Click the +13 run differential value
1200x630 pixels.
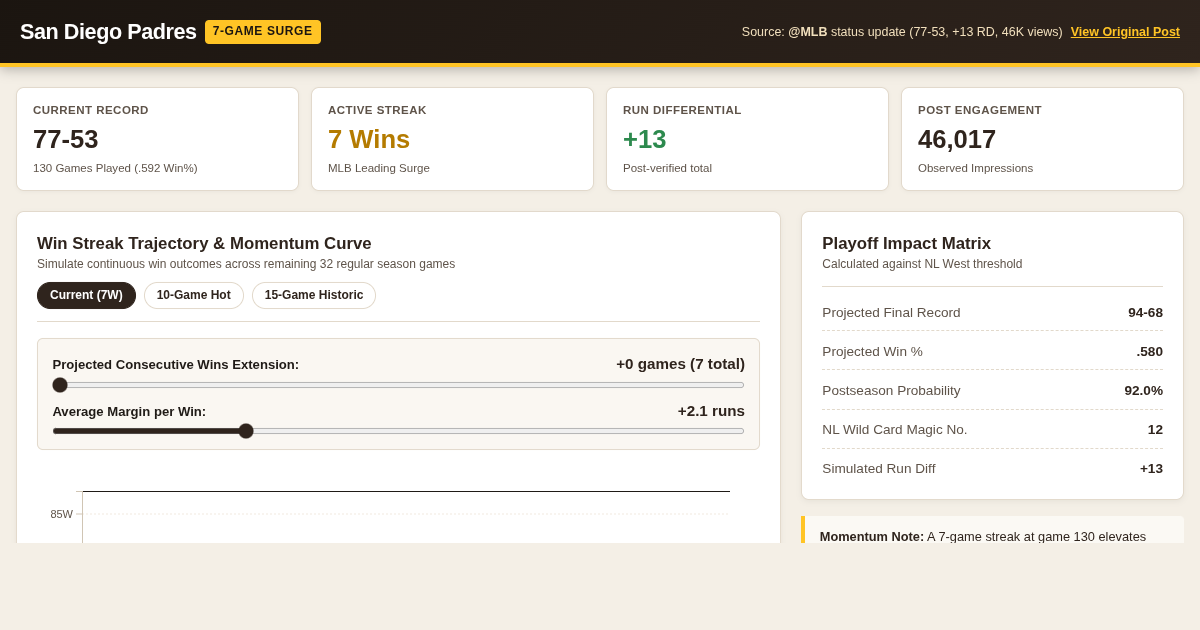click(x=644, y=139)
